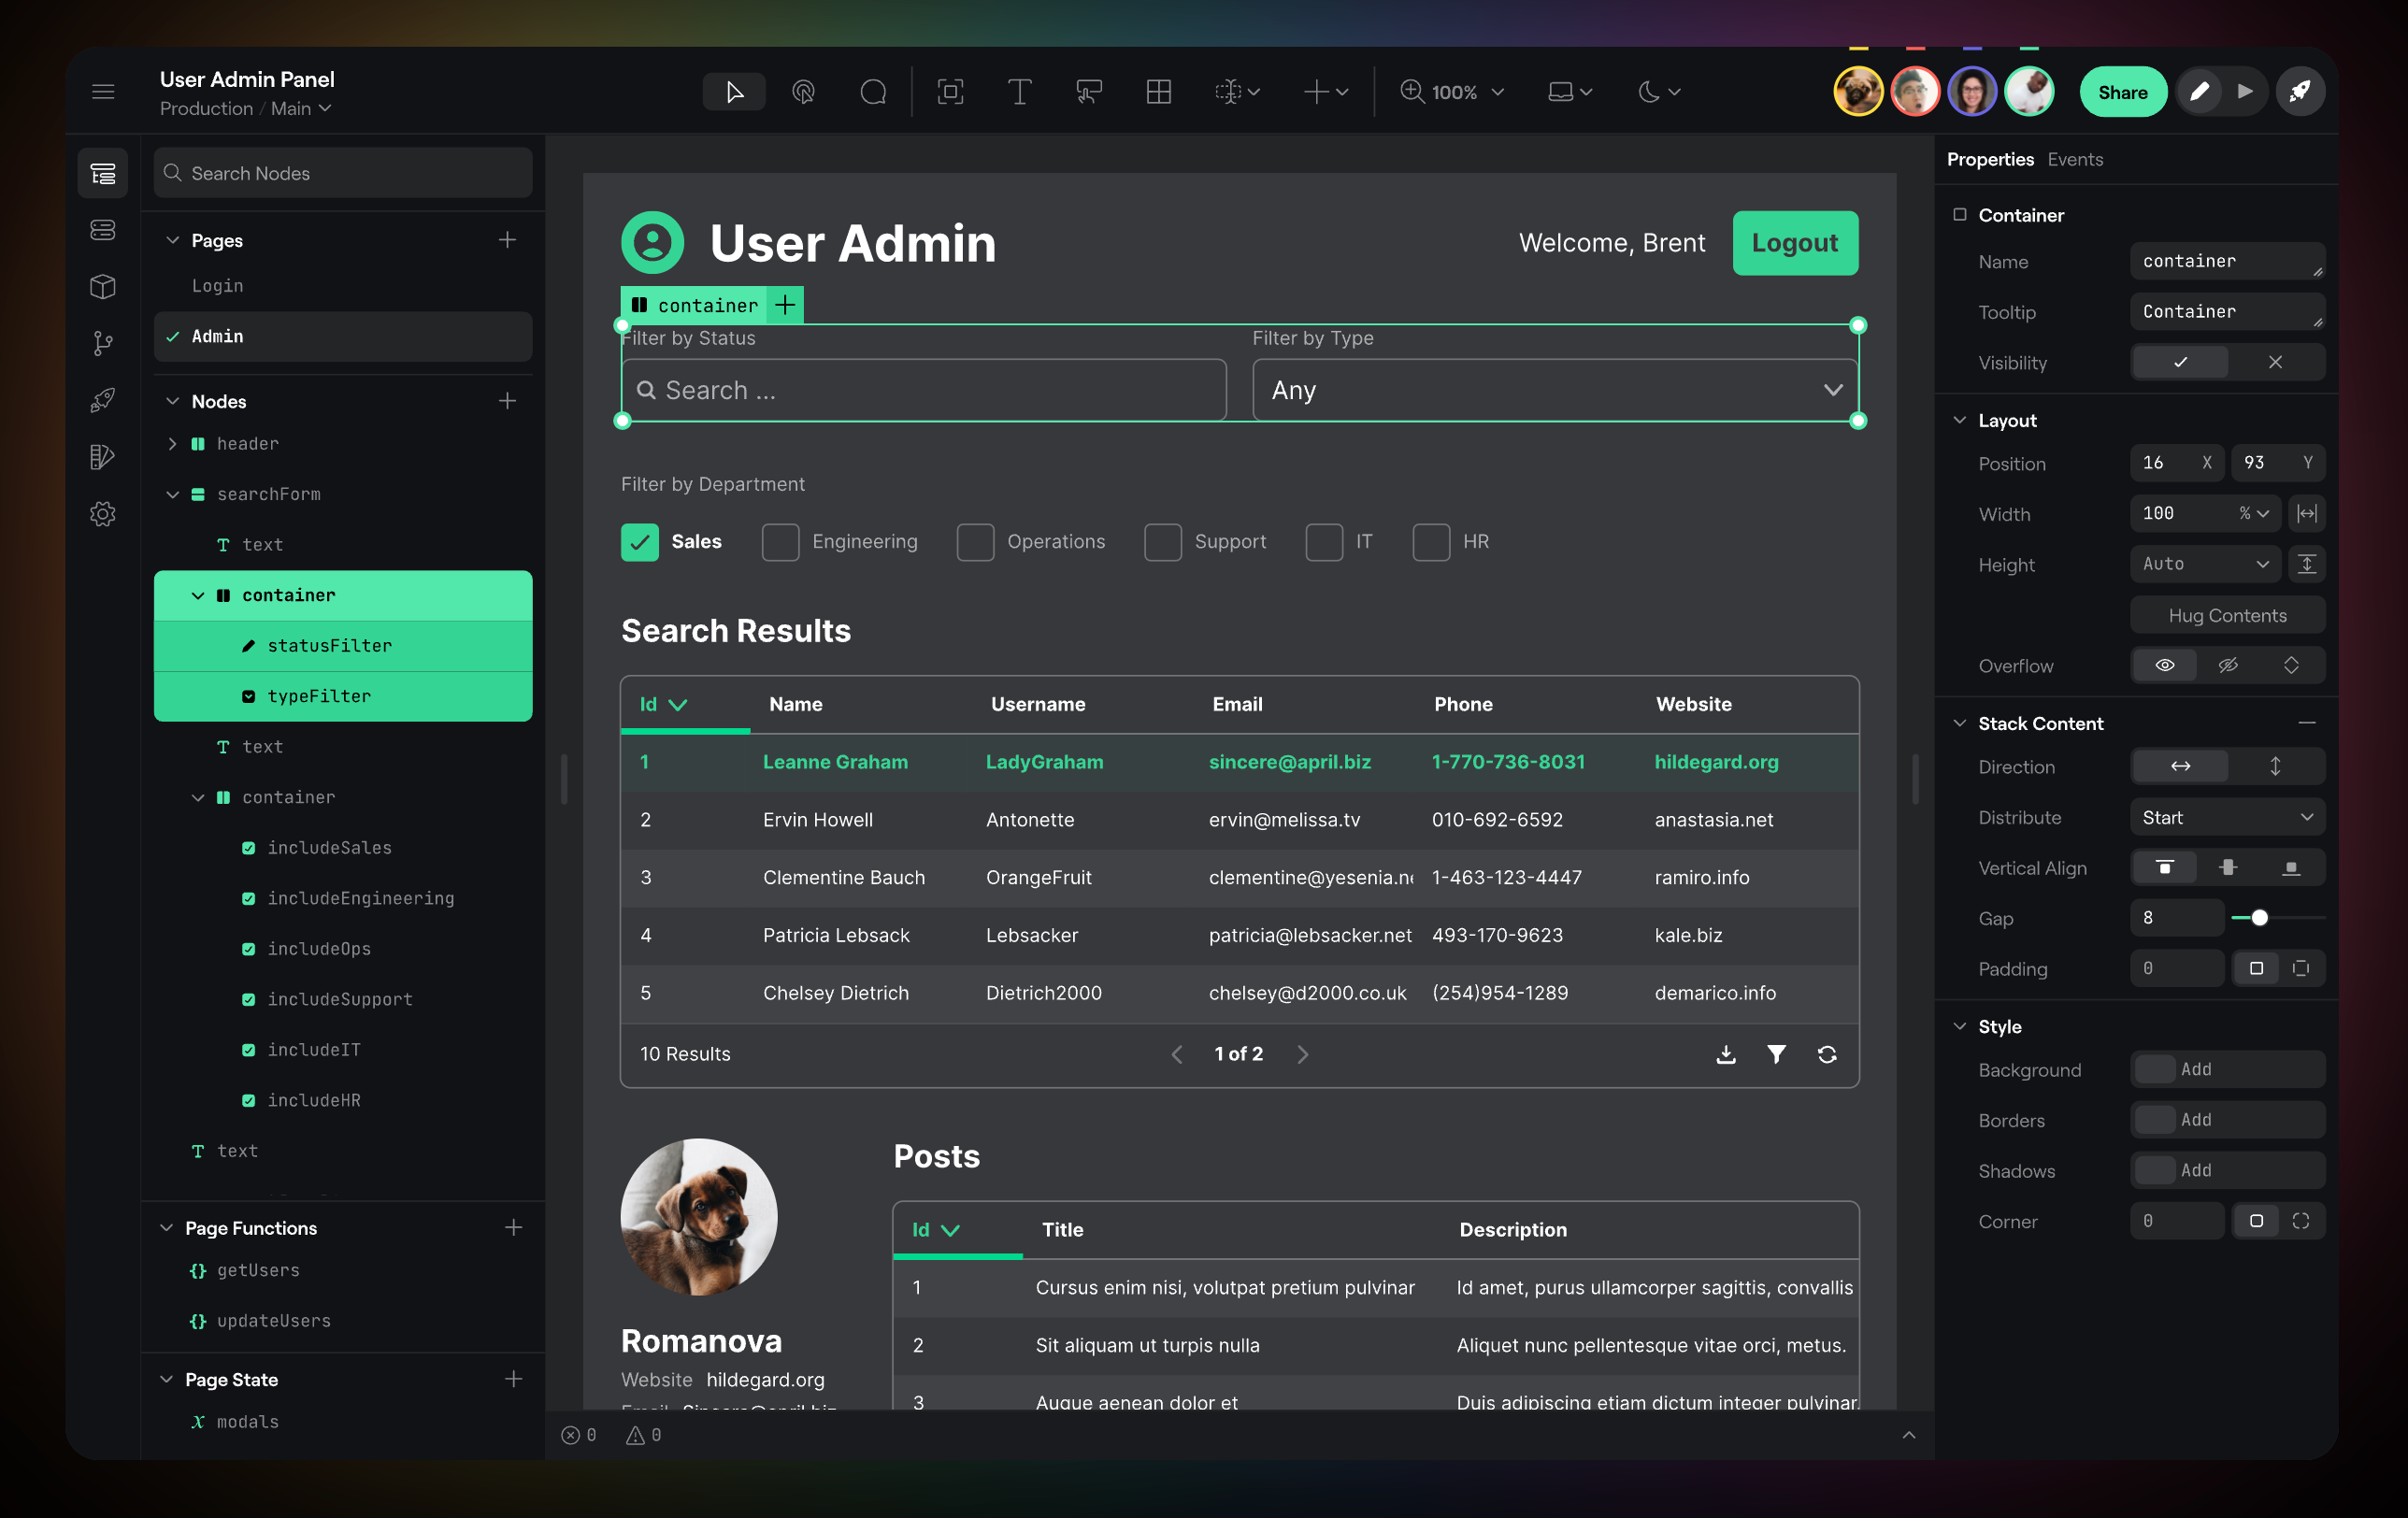Set Overflow to visible eye option
This screenshot has width=2408, height=1518.
click(2164, 665)
